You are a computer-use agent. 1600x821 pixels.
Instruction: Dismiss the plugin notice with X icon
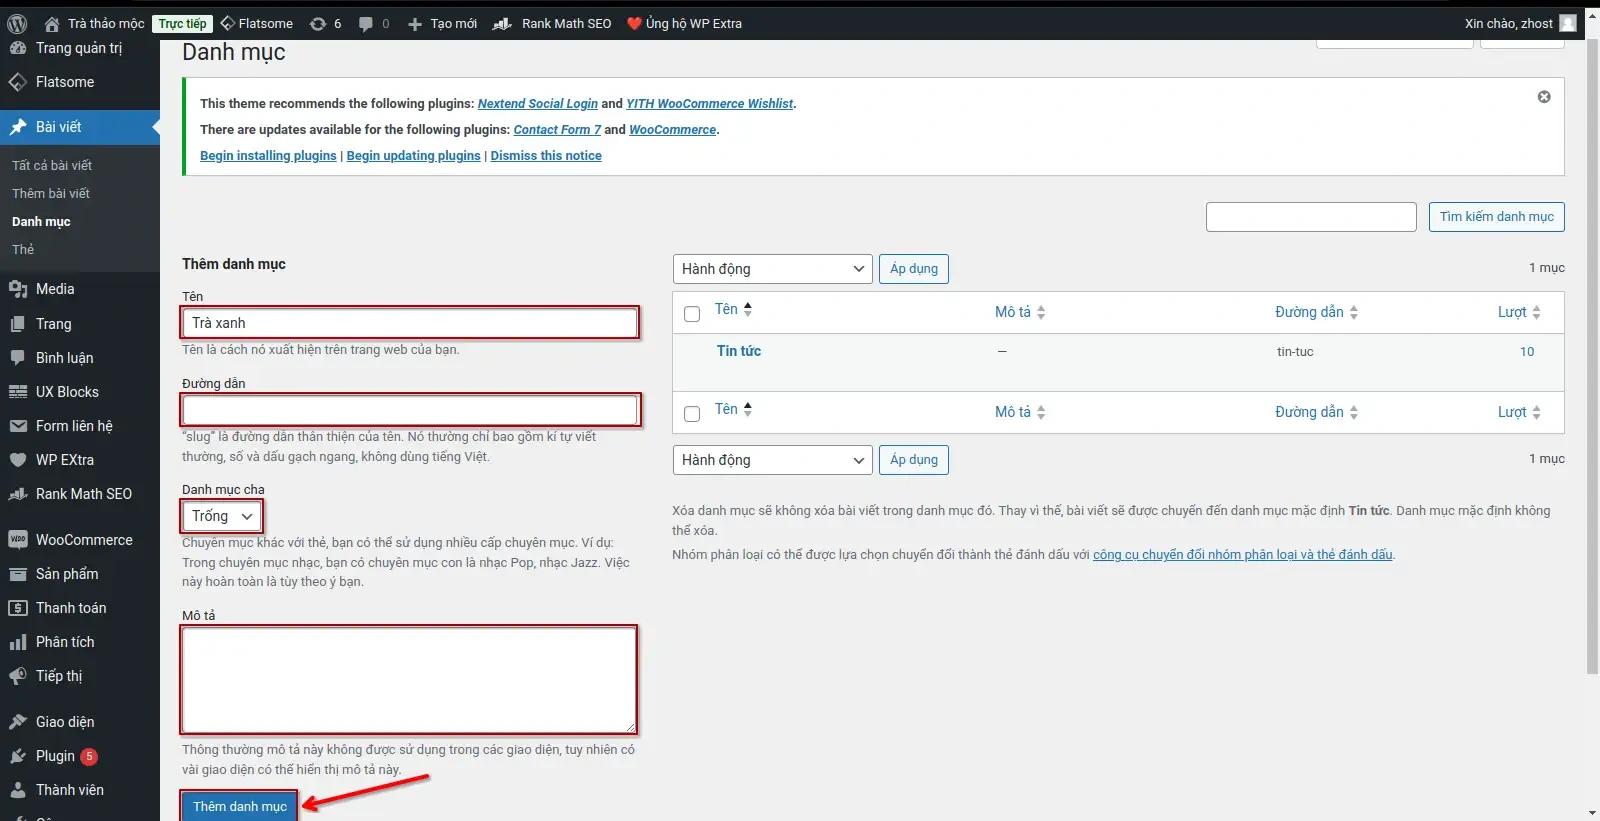1544,97
